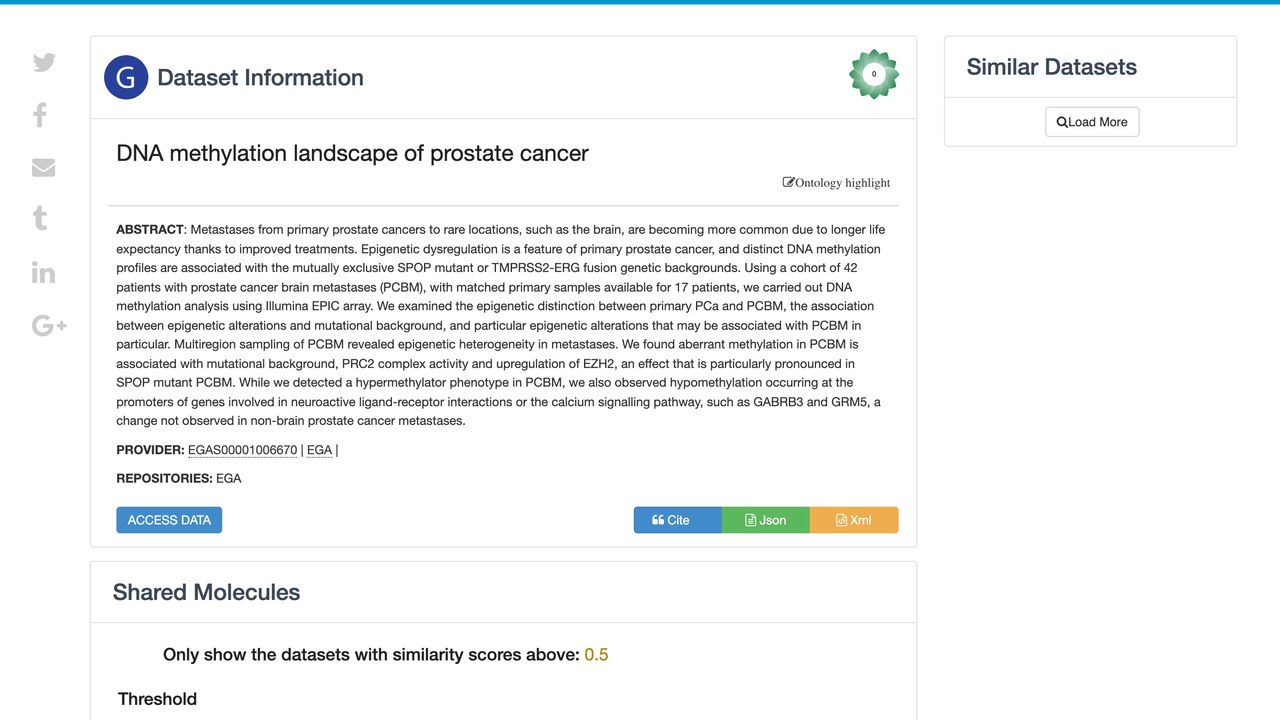Export dataset as Xml

pyautogui.click(x=854, y=520)
